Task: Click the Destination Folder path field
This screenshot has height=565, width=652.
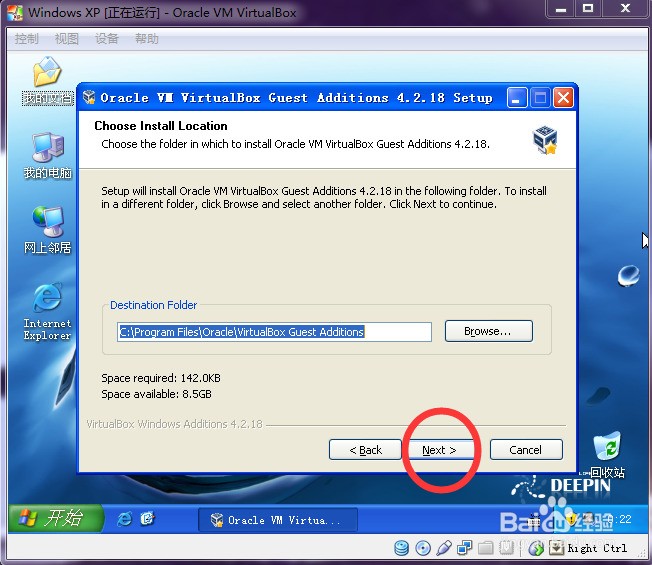Action: (274, 332)
